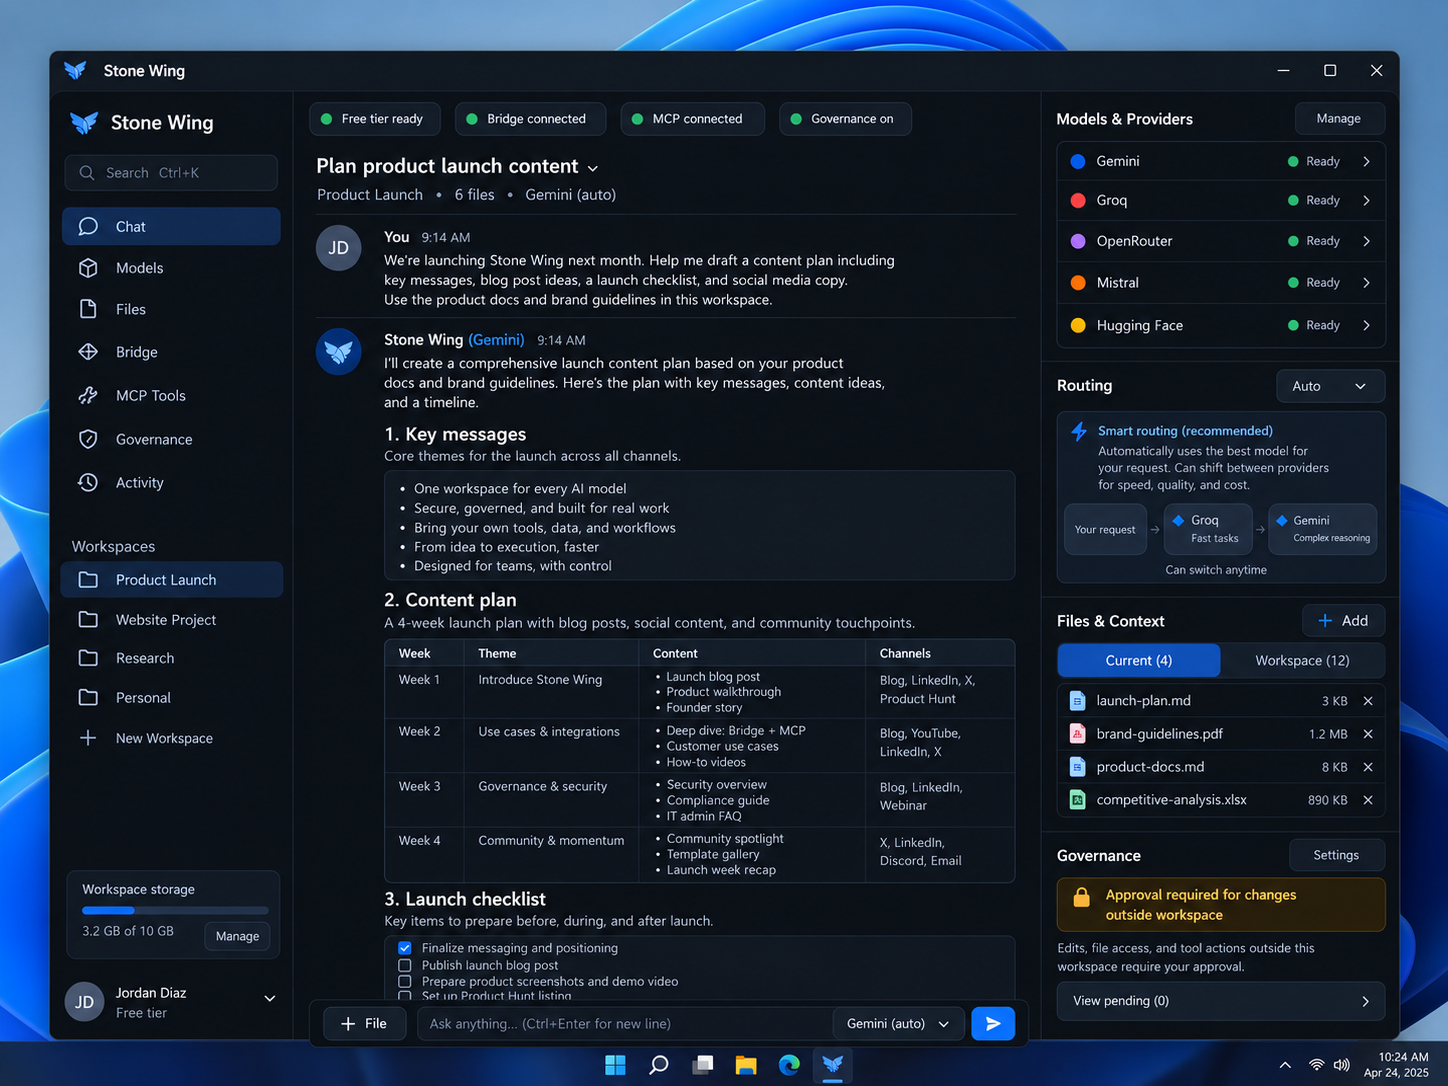Image resolution: width=1448 pixels, height=1086 pixels.
Task: Expand Jordan Diaz account menu
Action: [269, 999]
